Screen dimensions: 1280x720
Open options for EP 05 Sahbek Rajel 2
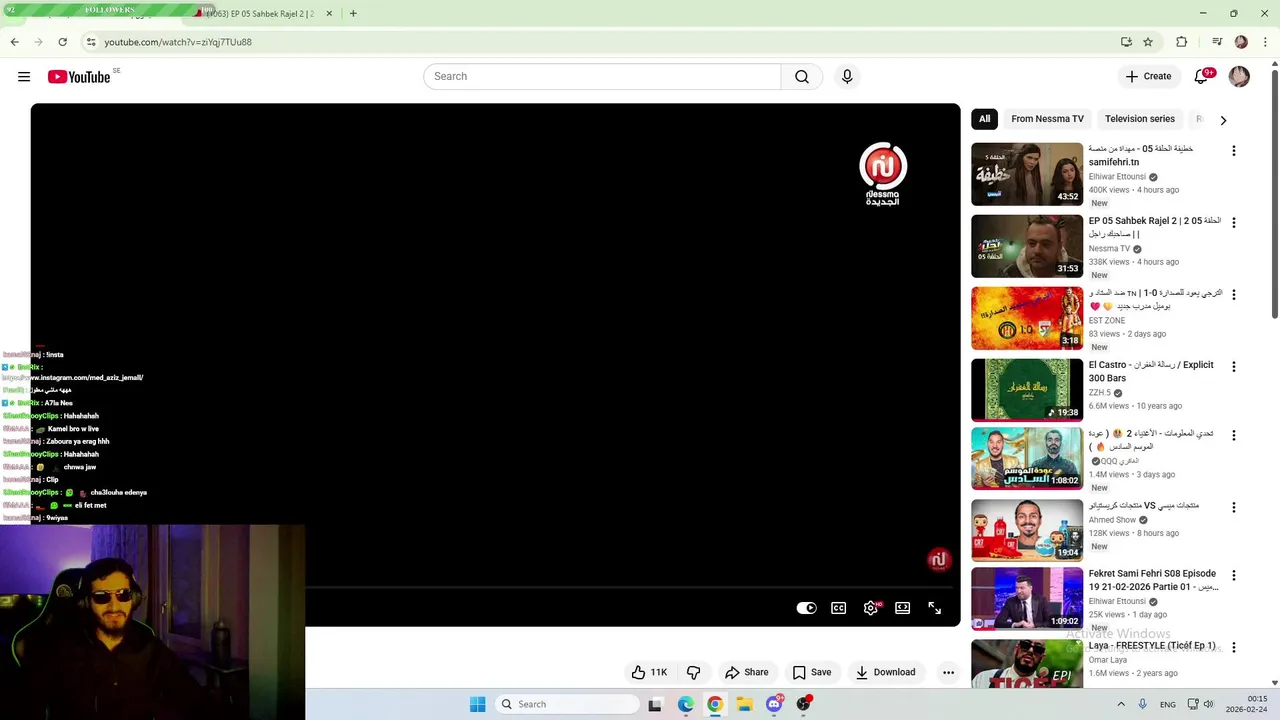tap(1234, 223)
